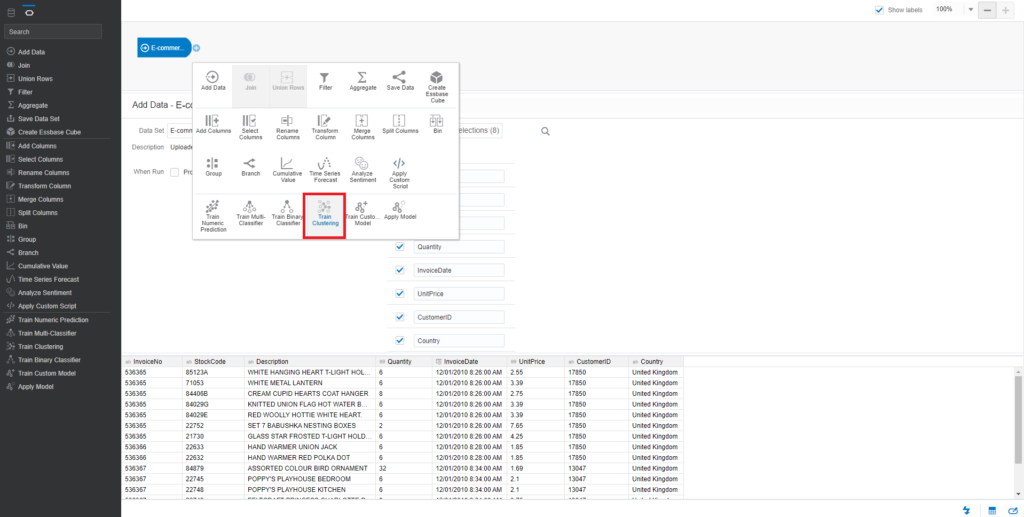Click the lightning bolt icon in the bottom bar
1024x517 pixels.
coord(965,510)
